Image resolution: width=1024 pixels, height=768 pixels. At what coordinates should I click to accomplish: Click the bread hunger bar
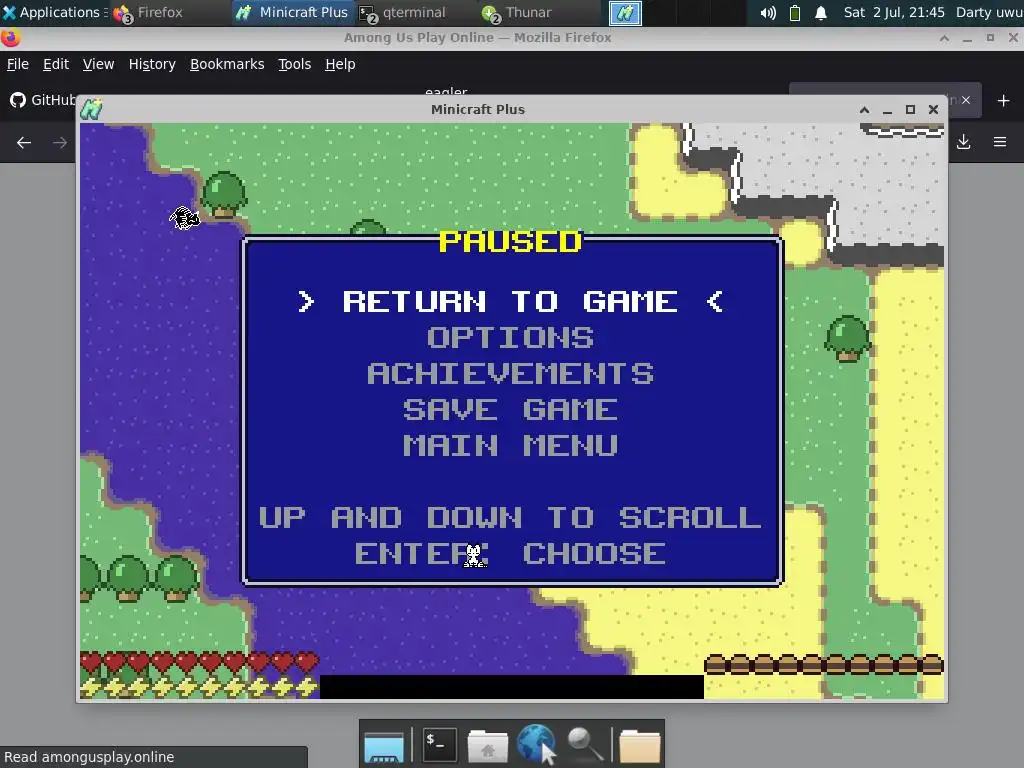click(x=824, y=664)
